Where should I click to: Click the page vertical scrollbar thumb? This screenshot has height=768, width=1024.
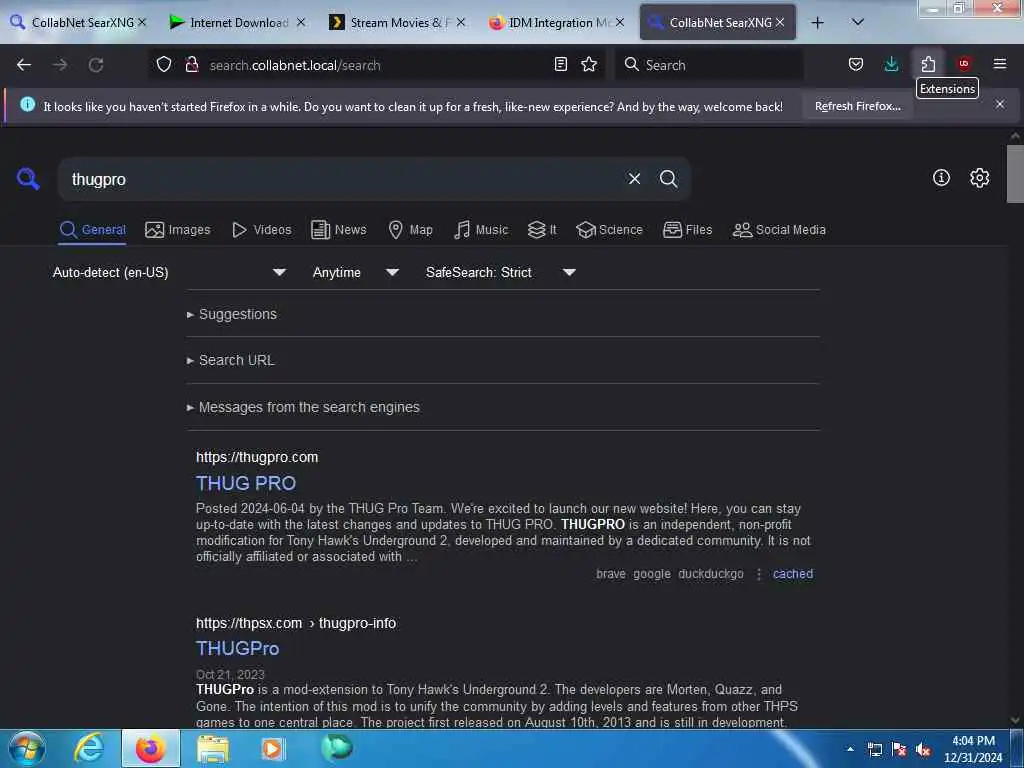point(1015,174)
